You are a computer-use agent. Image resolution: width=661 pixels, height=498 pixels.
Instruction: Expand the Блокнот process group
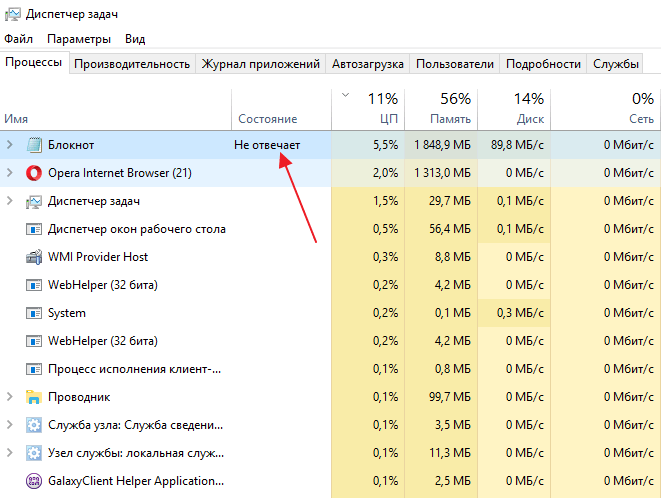(x=10, y=145)
